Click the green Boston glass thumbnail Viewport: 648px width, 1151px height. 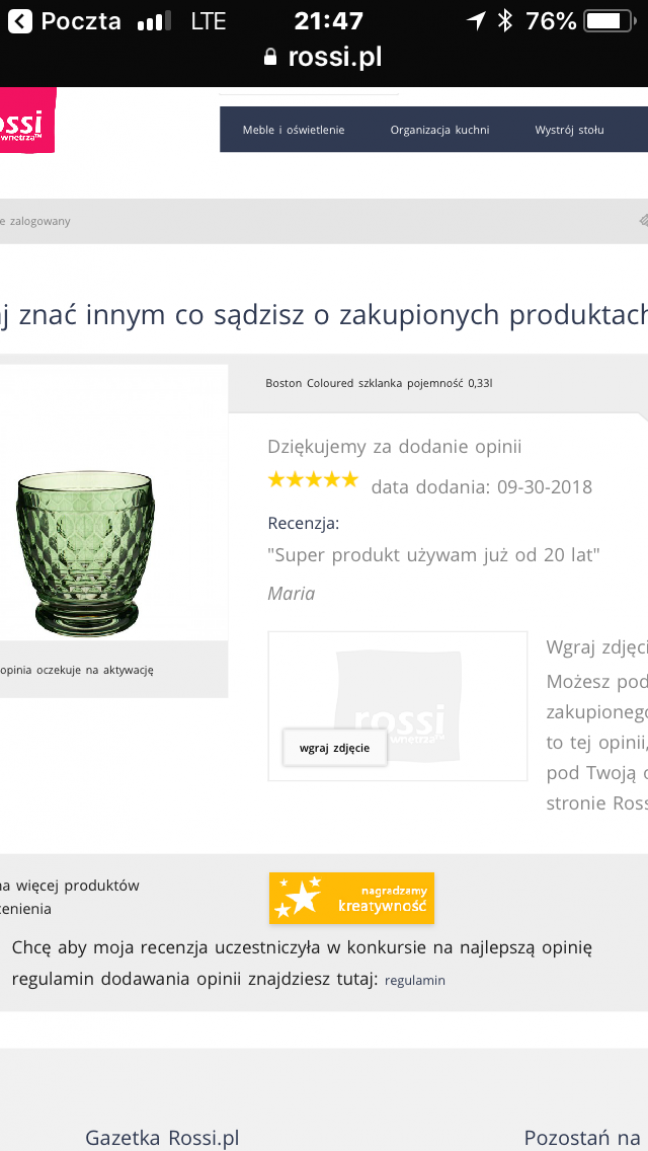tap(86, 552)
